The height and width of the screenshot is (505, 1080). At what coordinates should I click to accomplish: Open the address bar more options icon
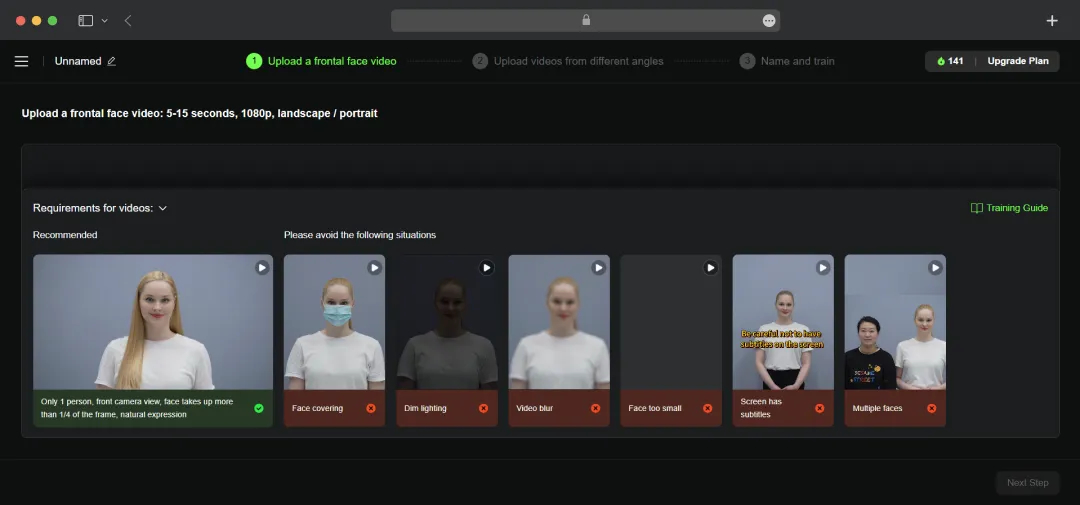(x=769, y=21)
